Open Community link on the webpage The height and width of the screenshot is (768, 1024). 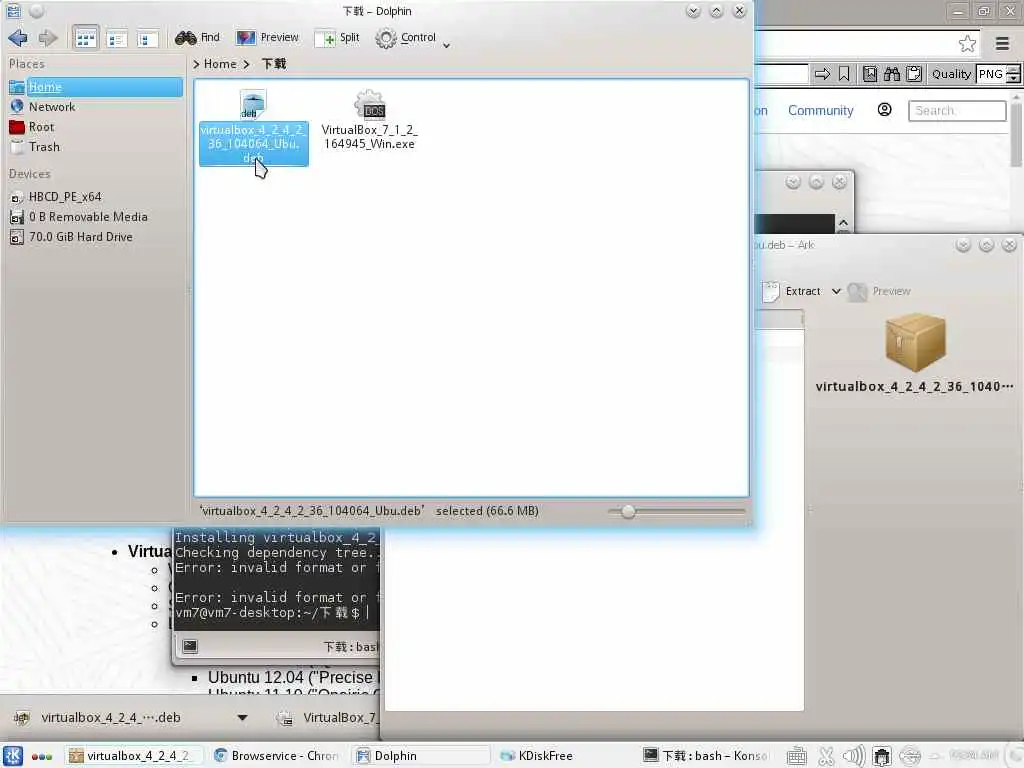click(x=820, y=110)
